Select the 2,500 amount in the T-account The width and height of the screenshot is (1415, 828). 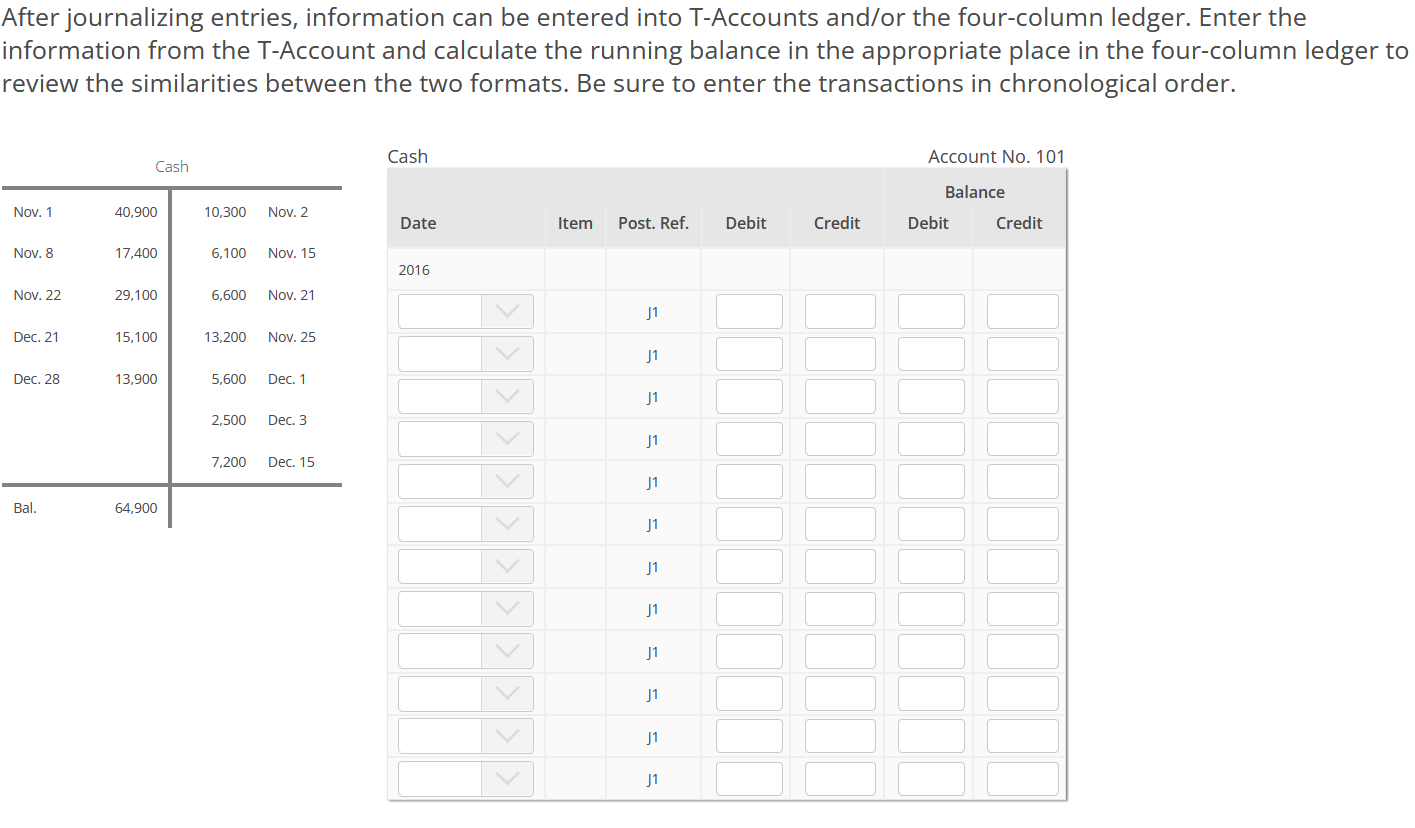click(x=229, y=420)
